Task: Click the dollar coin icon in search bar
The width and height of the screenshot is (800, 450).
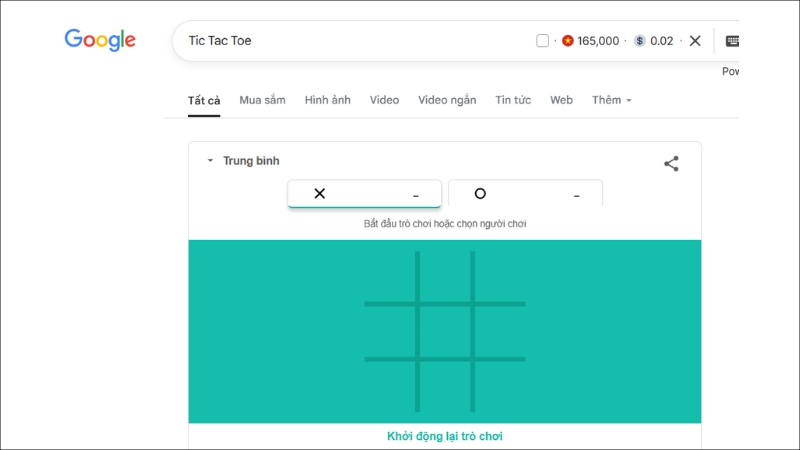Action: click(x=640, y=41)
